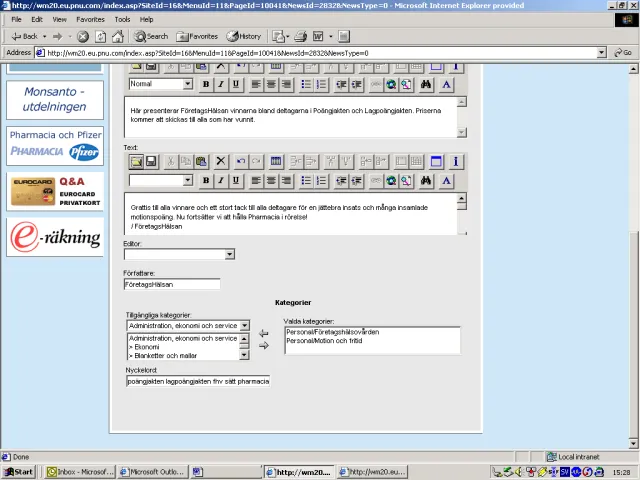Viewport: 640px width, 480px height.
Task: Click the Print icon in the IE toolbar
Action: click(300, 37)
